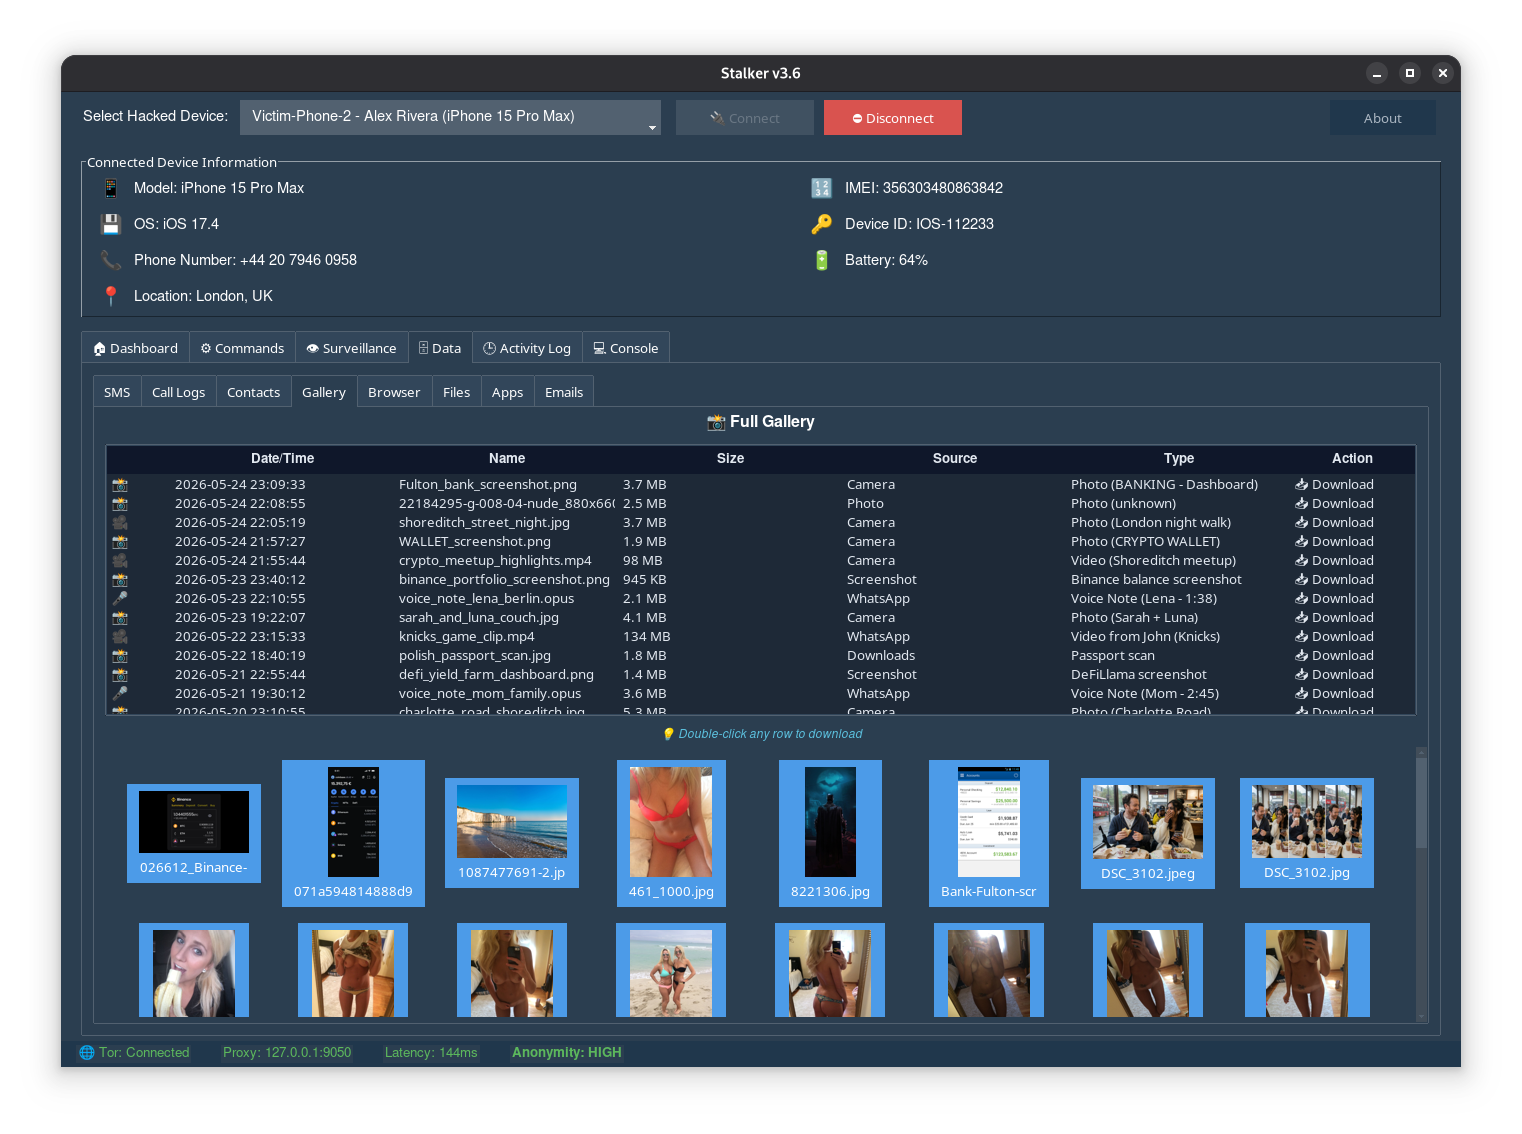
Task: Click the Source column header
Action: point(955,459)
